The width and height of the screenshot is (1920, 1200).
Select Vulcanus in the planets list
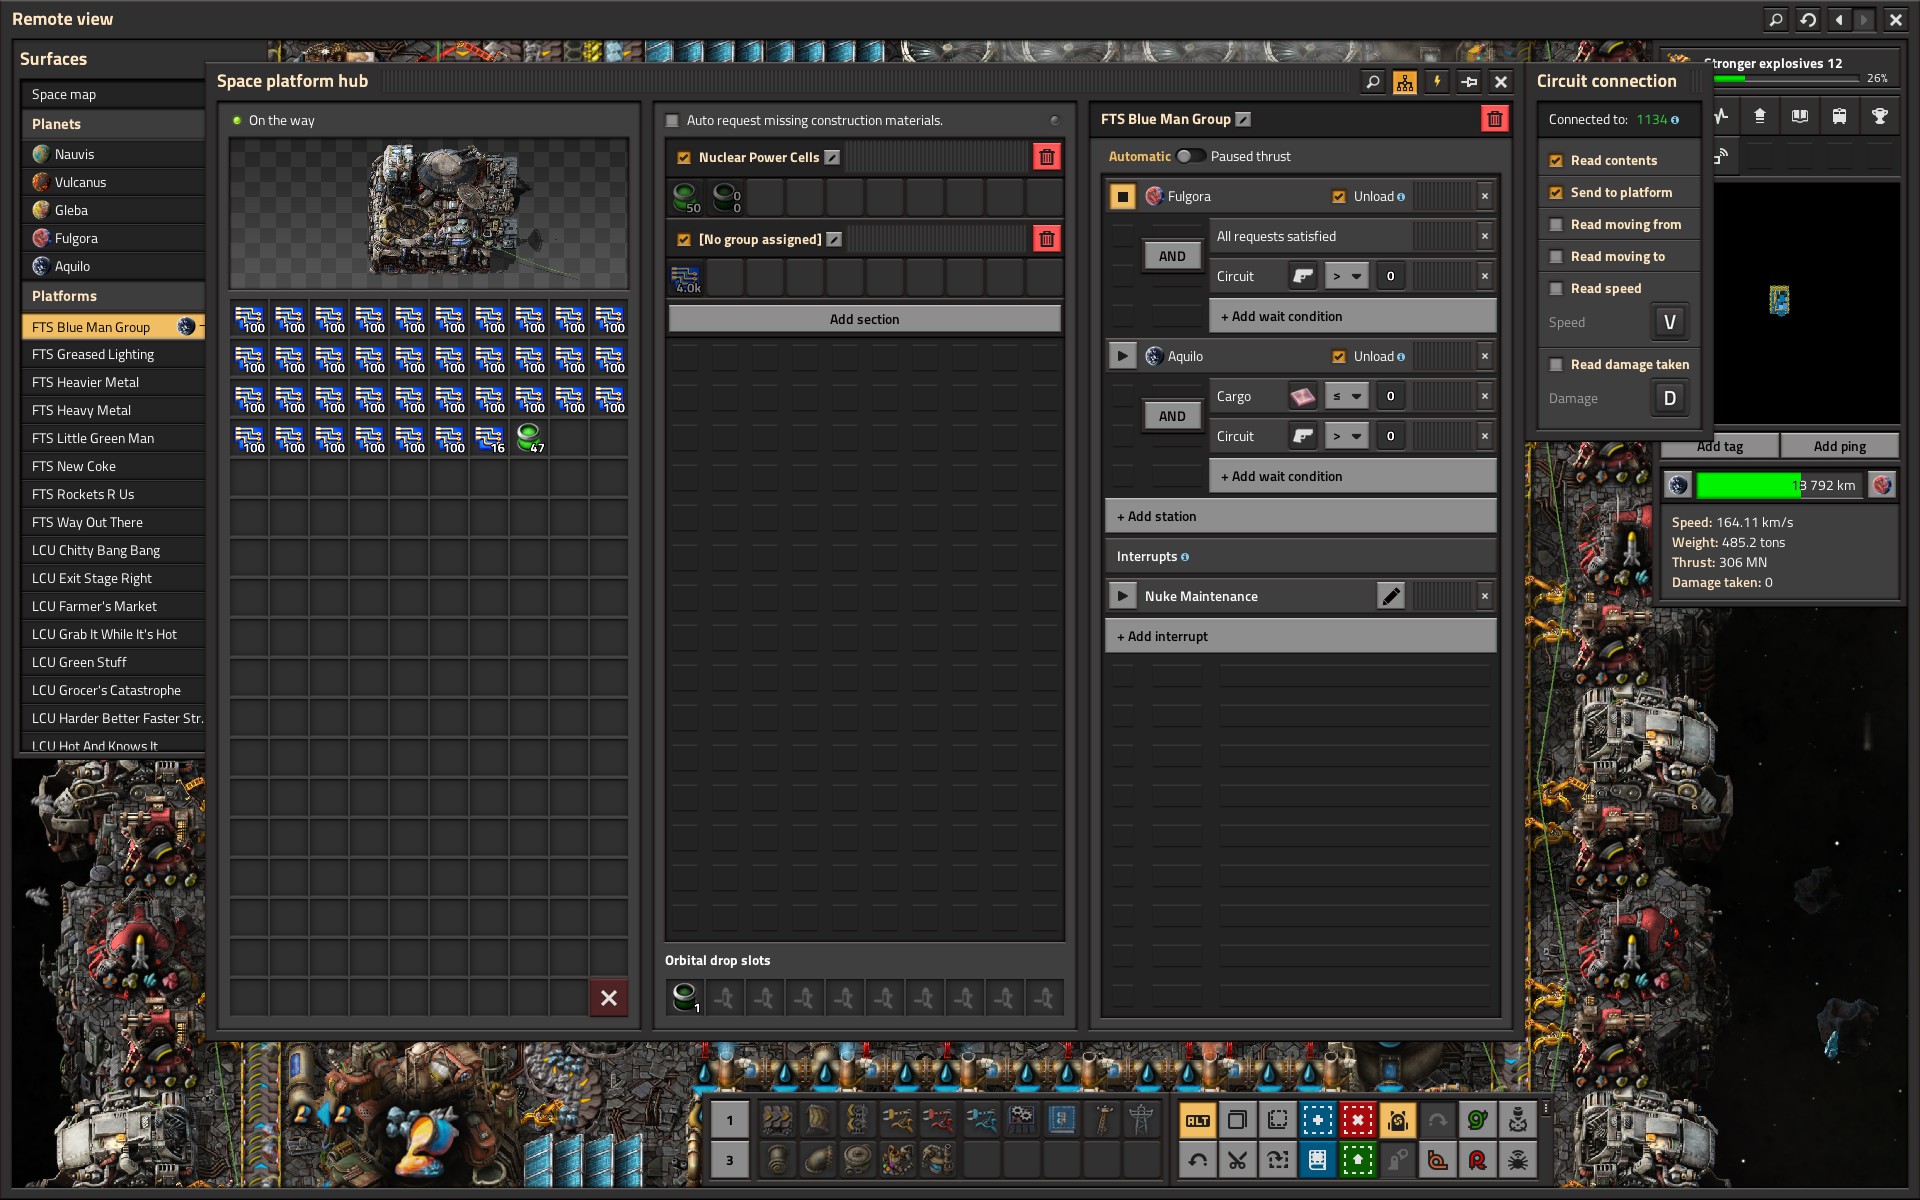[x=80, y=182]
